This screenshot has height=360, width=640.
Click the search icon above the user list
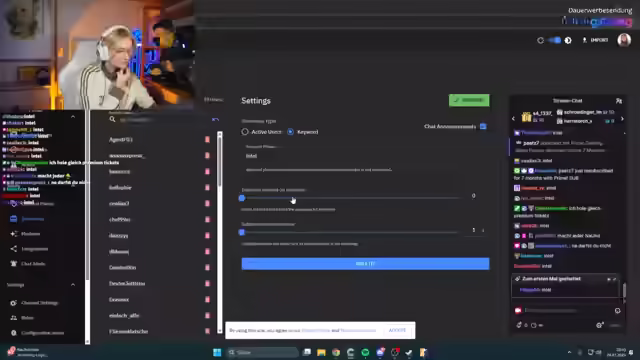(112, 119)
